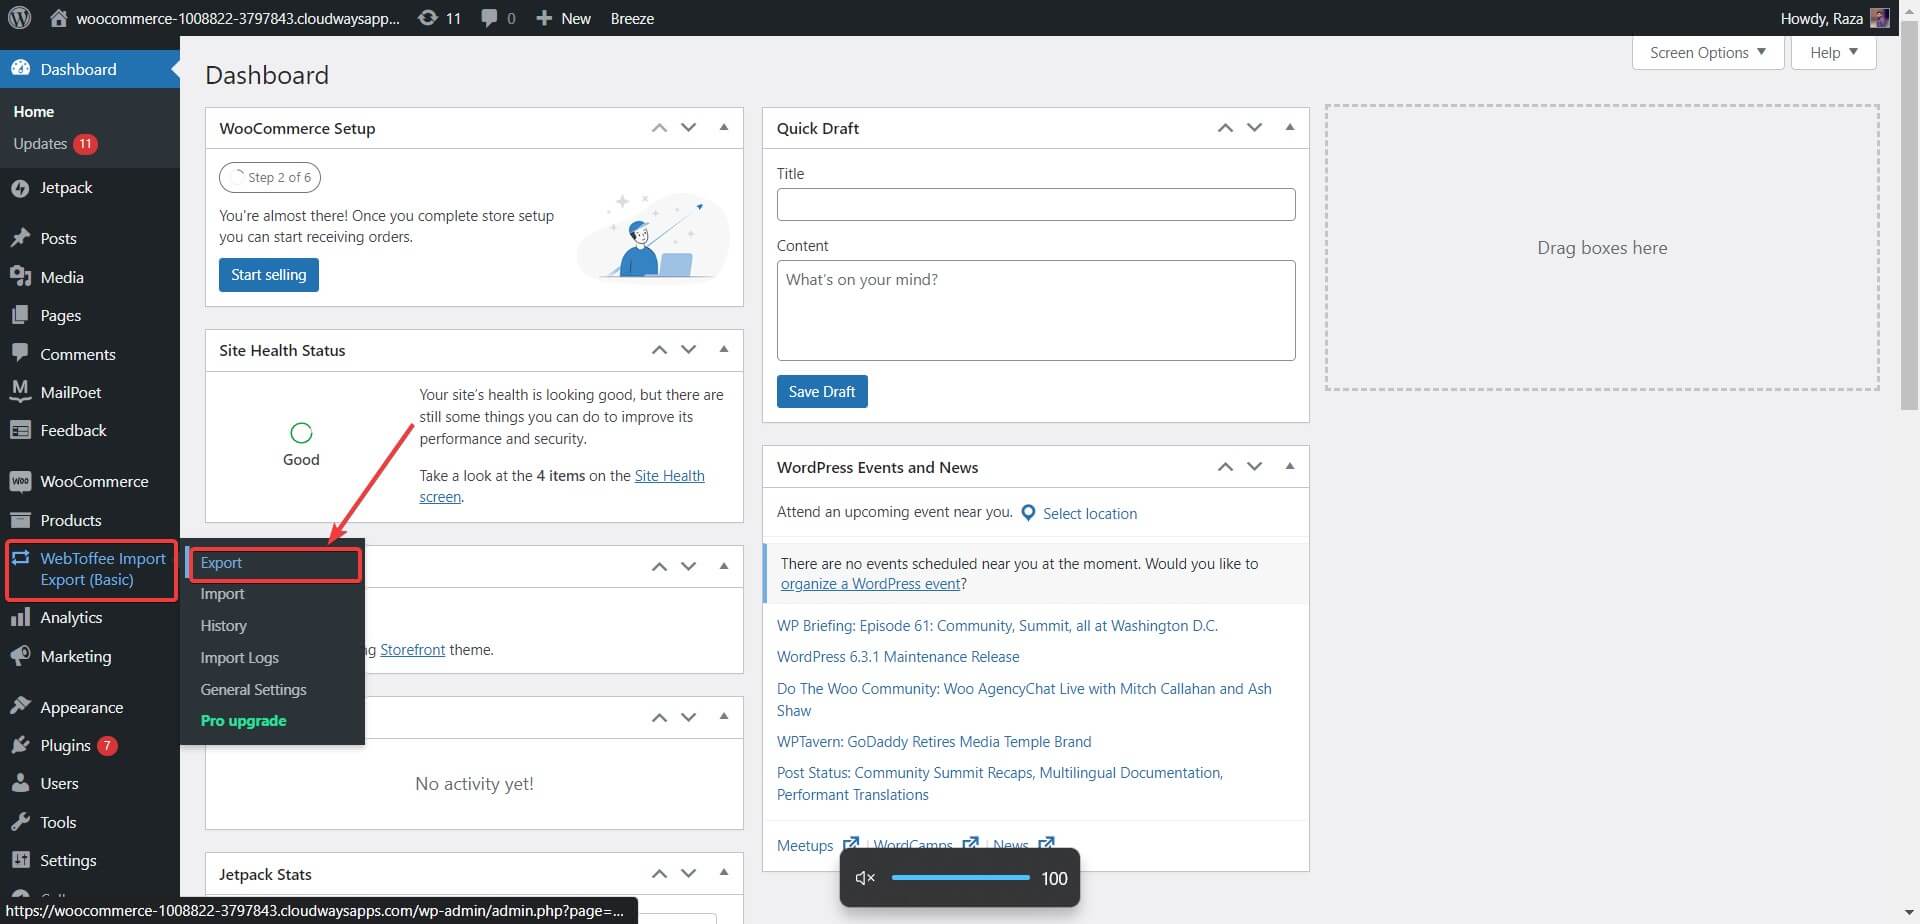
Task: Click the Step 2 of 6 indicator
Action: (x=270, y=177)
